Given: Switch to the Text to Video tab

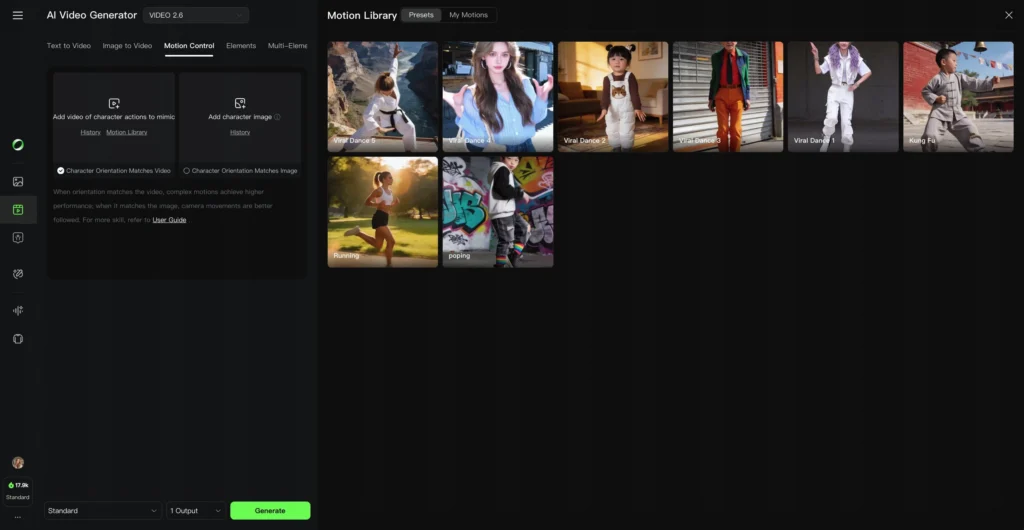Looking at the screenshot, I should point(69,46).
